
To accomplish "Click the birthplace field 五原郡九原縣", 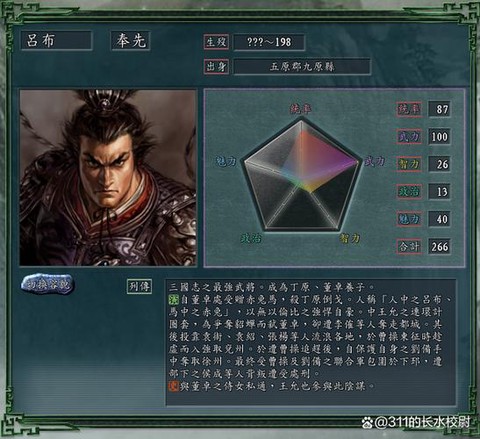I will [x=302, y=67].
